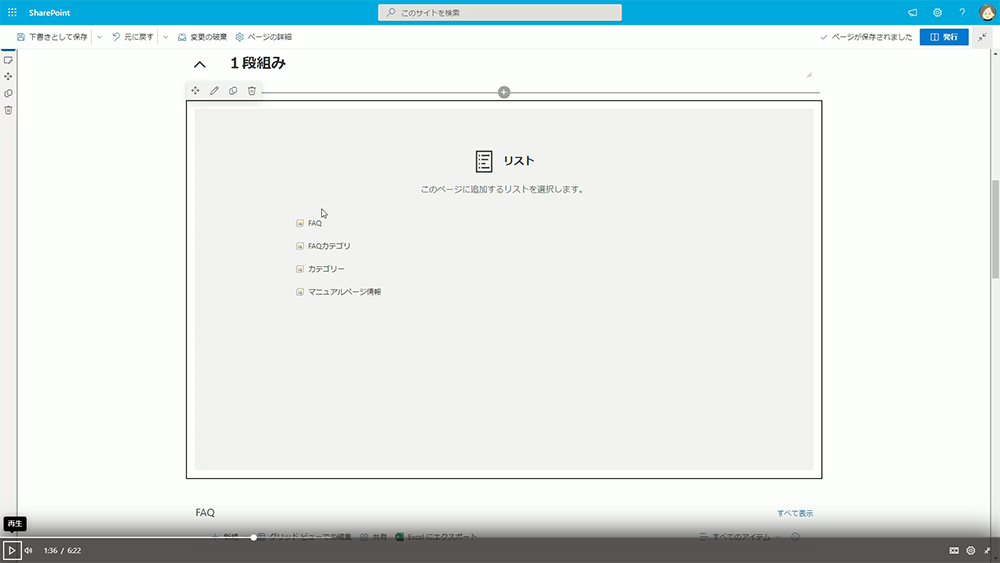Open the SharePoint app launcher grid
The image size is (1000, 563).
pos(12,13)
